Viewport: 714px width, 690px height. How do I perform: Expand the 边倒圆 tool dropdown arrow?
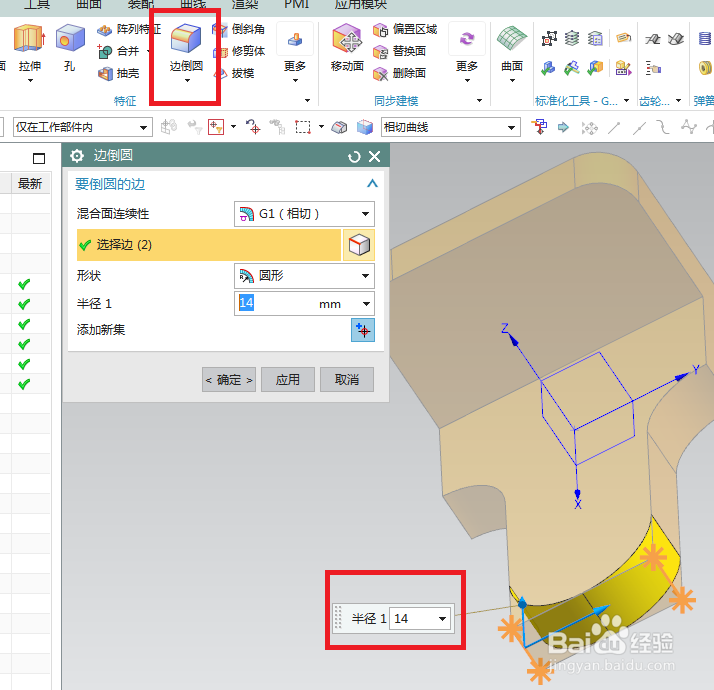tap(187, 81)
